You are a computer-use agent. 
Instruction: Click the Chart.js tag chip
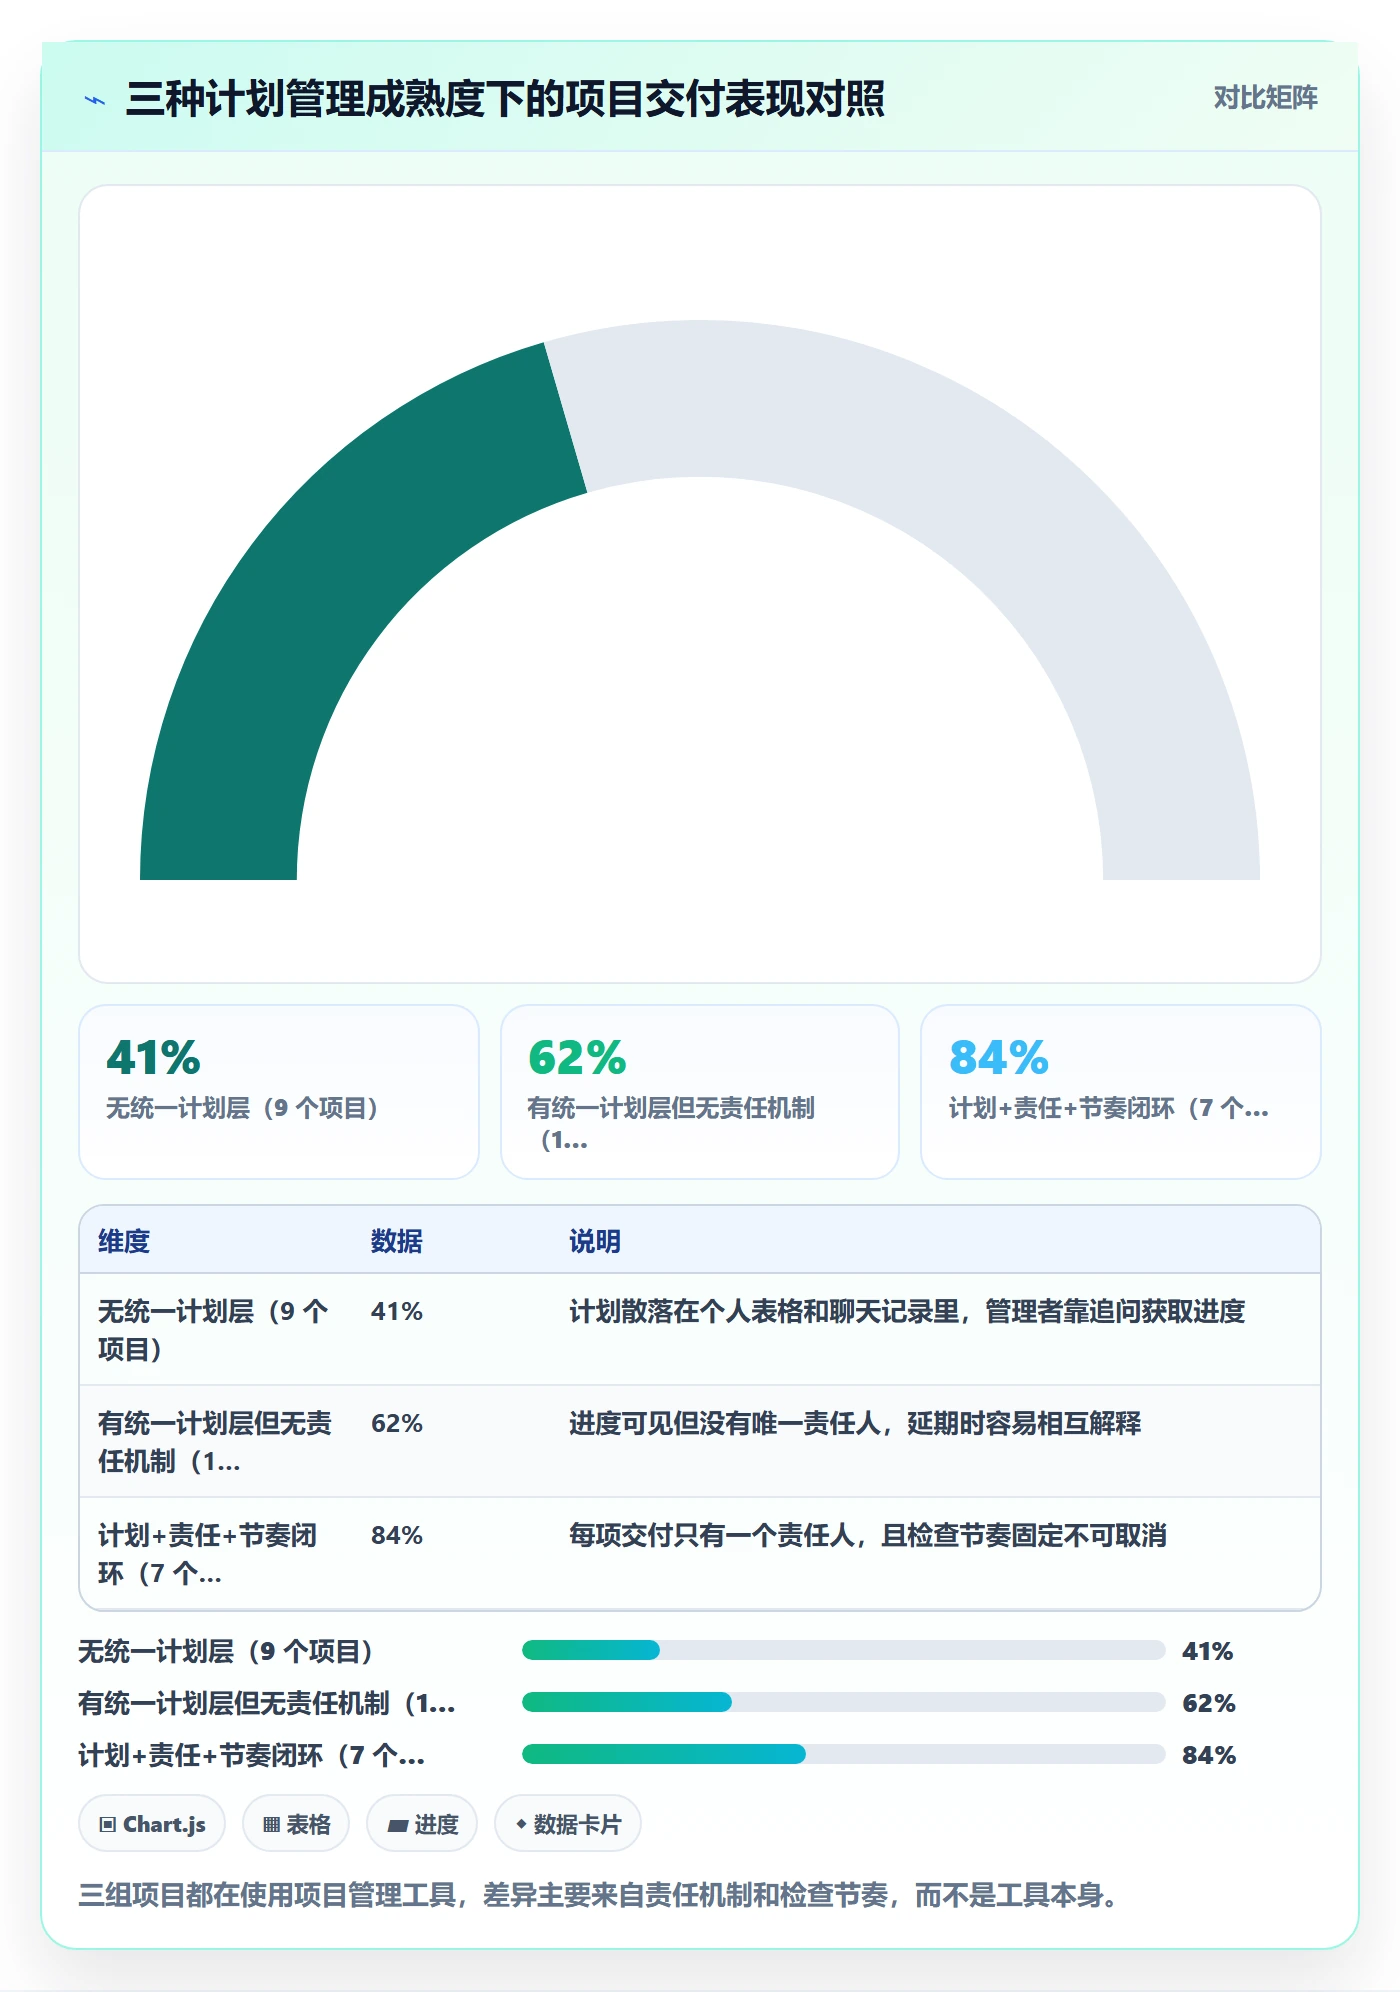[x=152, y=1824]
